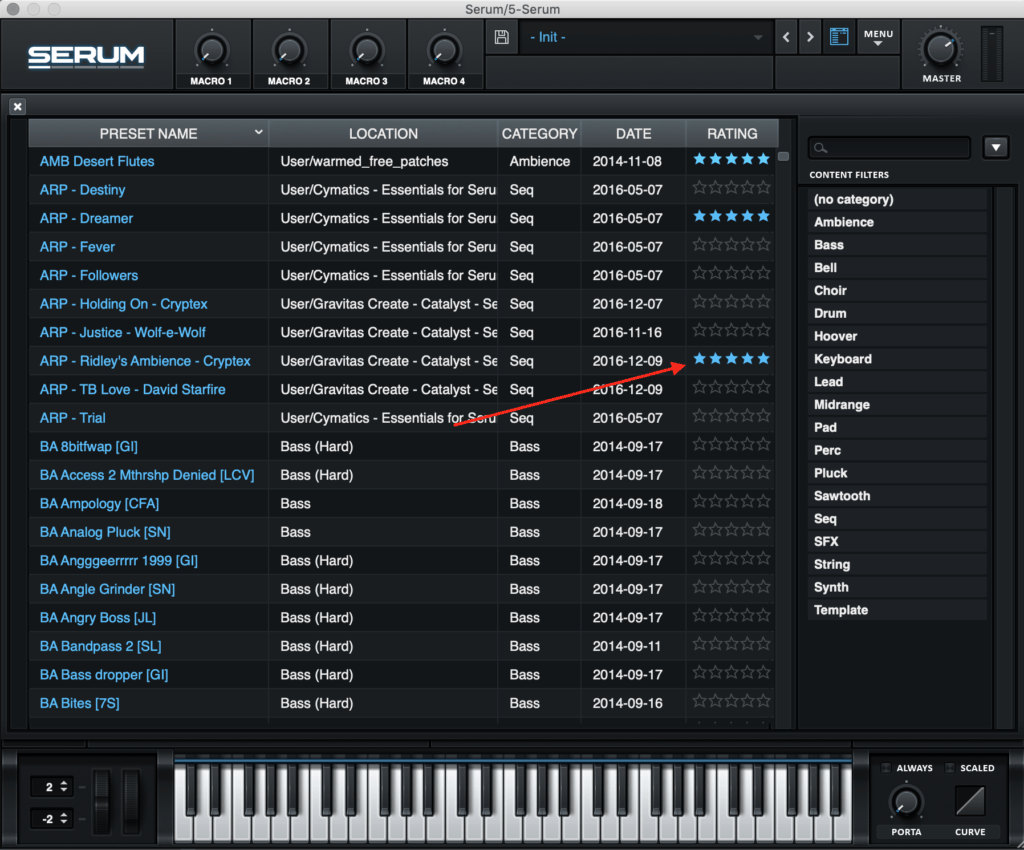Set star rating for BA Analog Pluck [SN]

tap(731, 530)
